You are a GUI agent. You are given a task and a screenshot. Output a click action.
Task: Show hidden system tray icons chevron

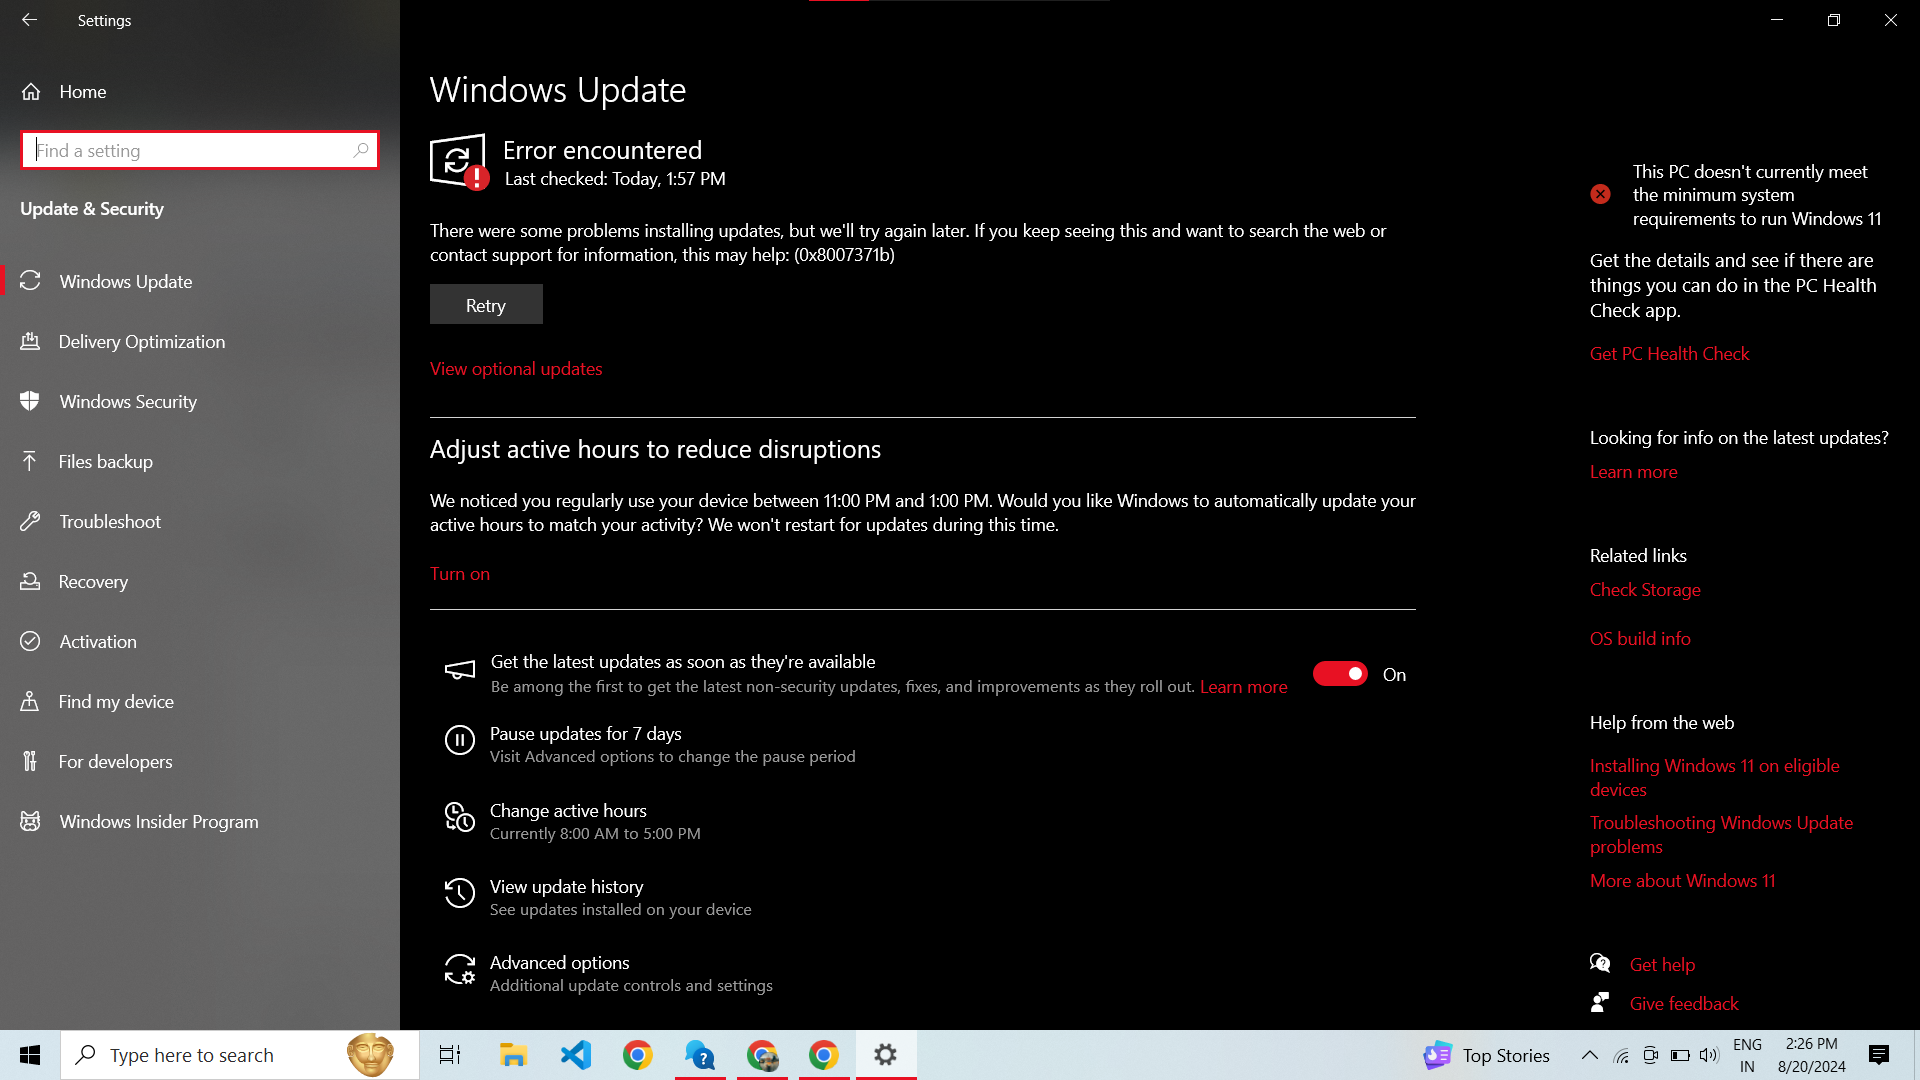pos(1589,1055)
